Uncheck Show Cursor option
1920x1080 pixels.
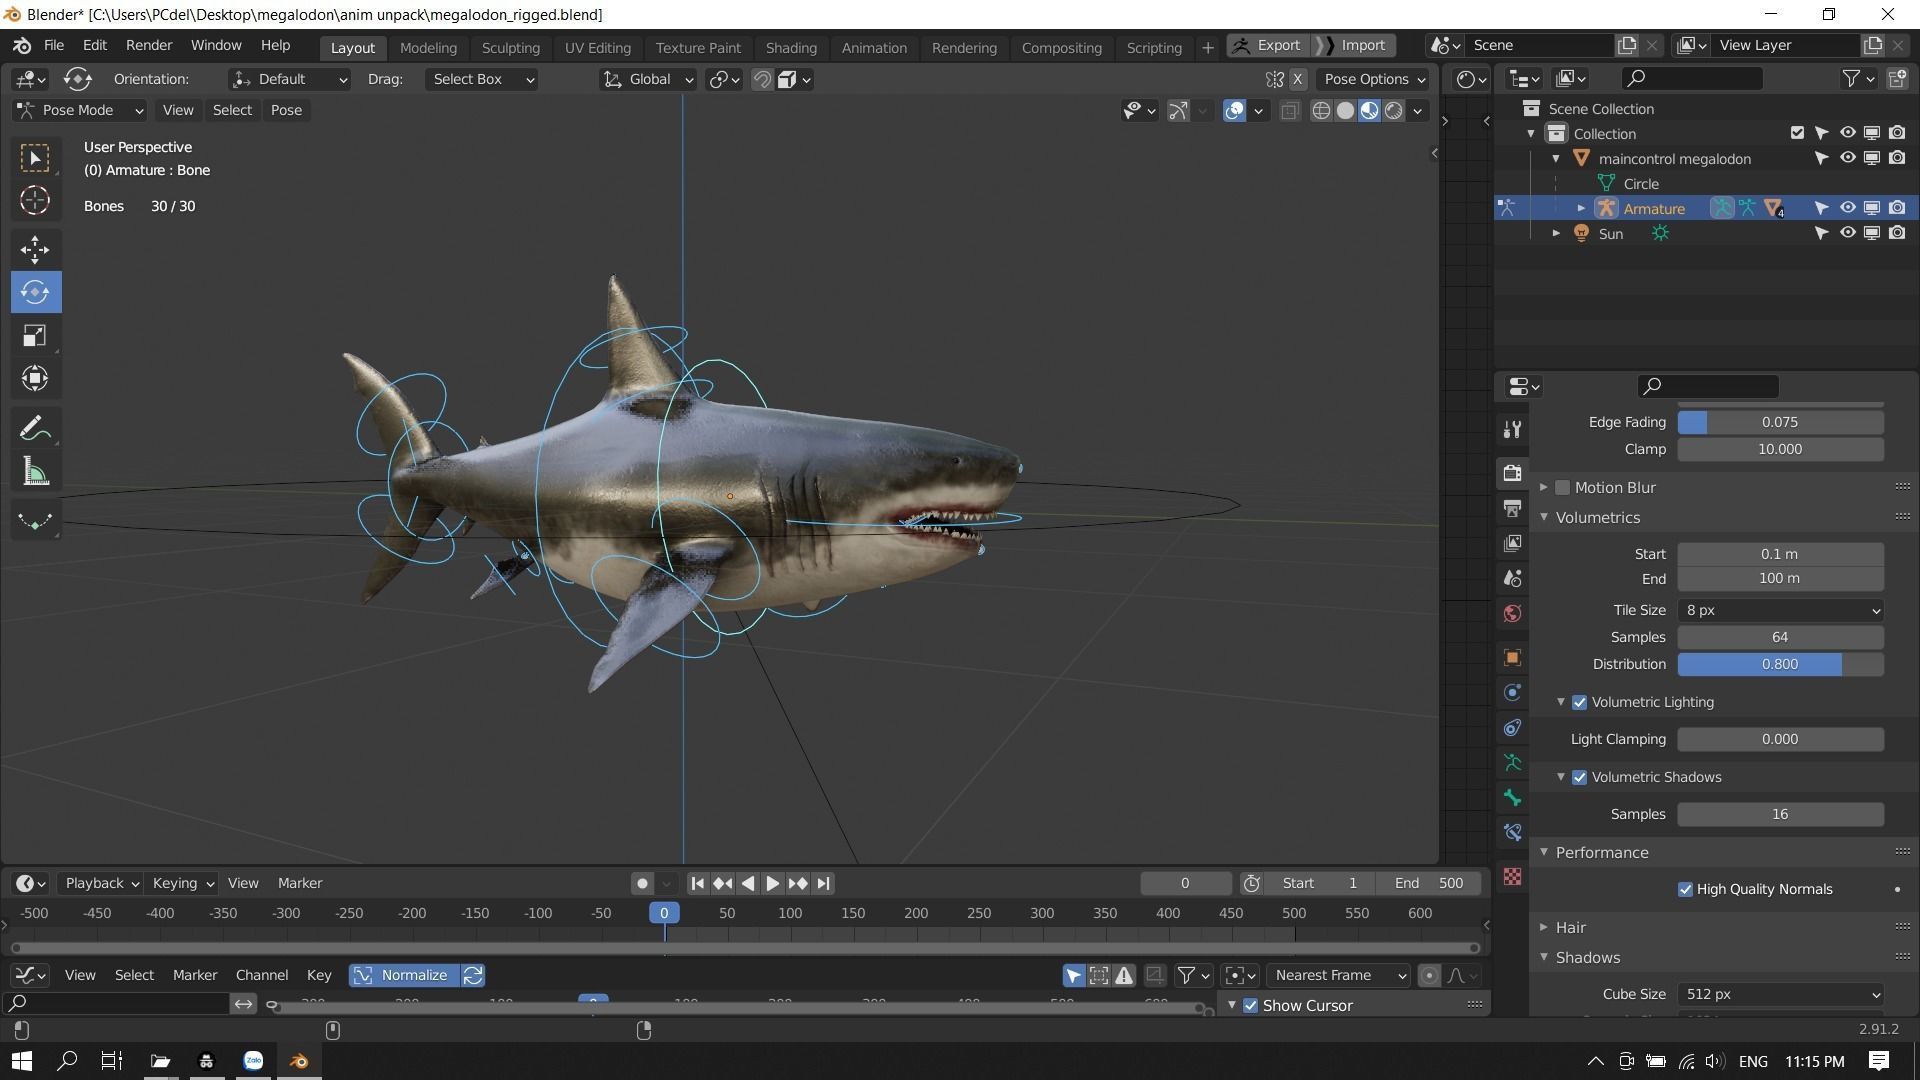(x=1250, y=1005)
